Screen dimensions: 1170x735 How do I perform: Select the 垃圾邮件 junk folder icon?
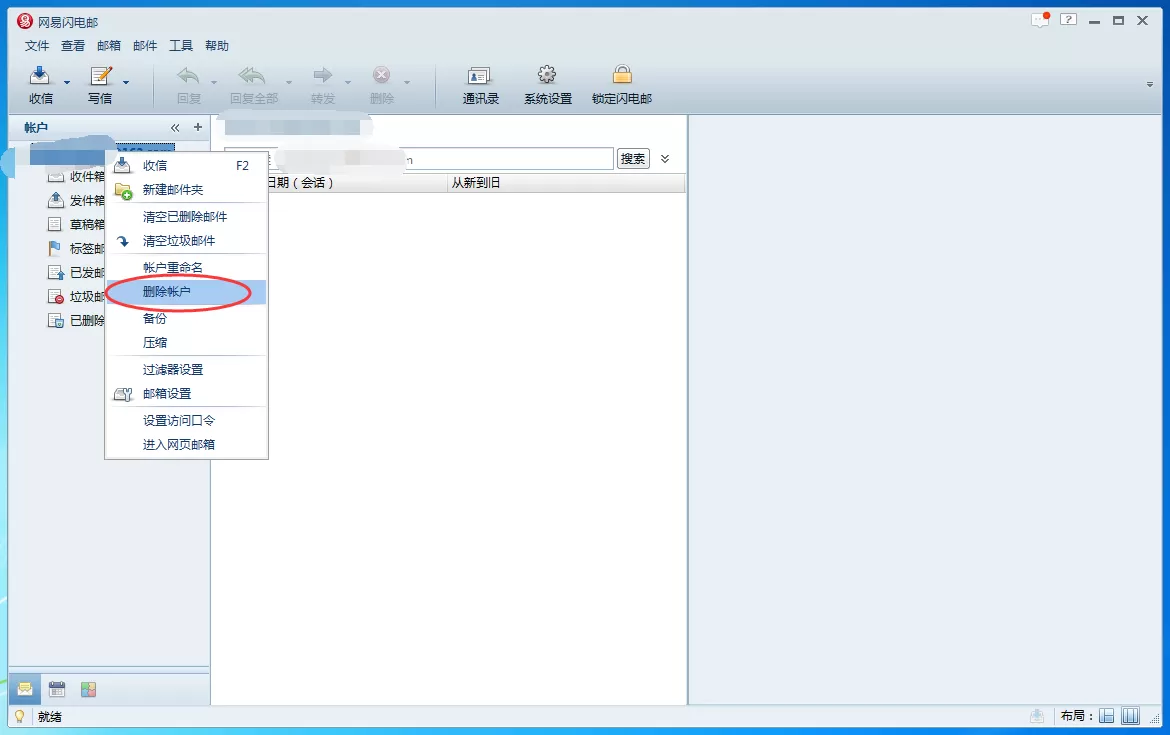click(x=55, y=296)
